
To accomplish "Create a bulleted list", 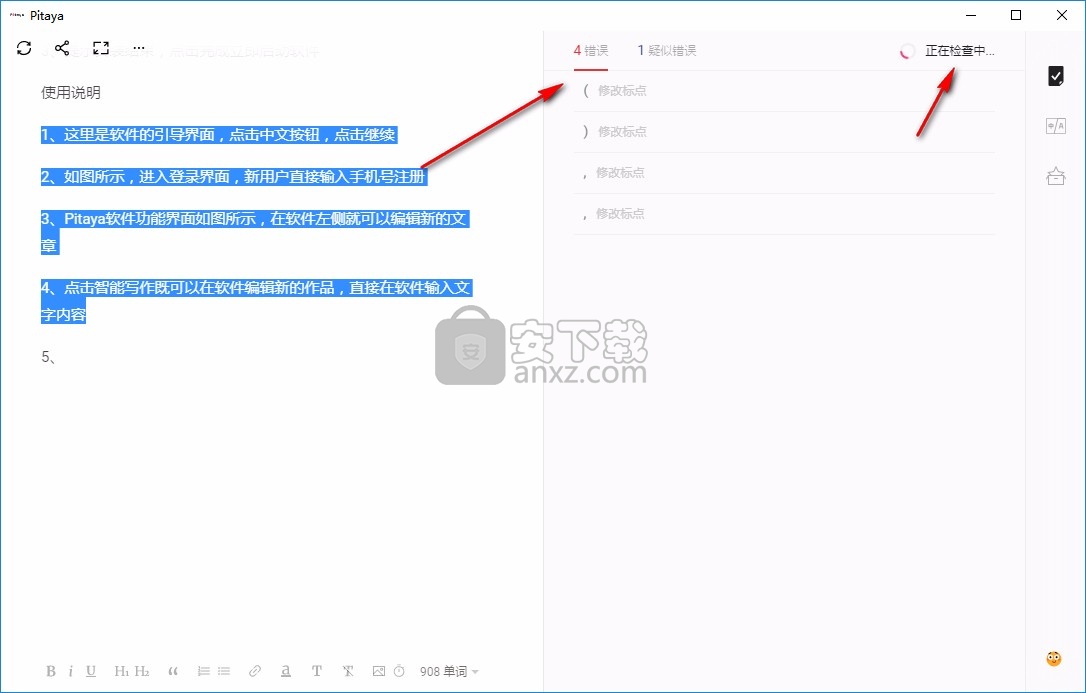I will point(224,671).
